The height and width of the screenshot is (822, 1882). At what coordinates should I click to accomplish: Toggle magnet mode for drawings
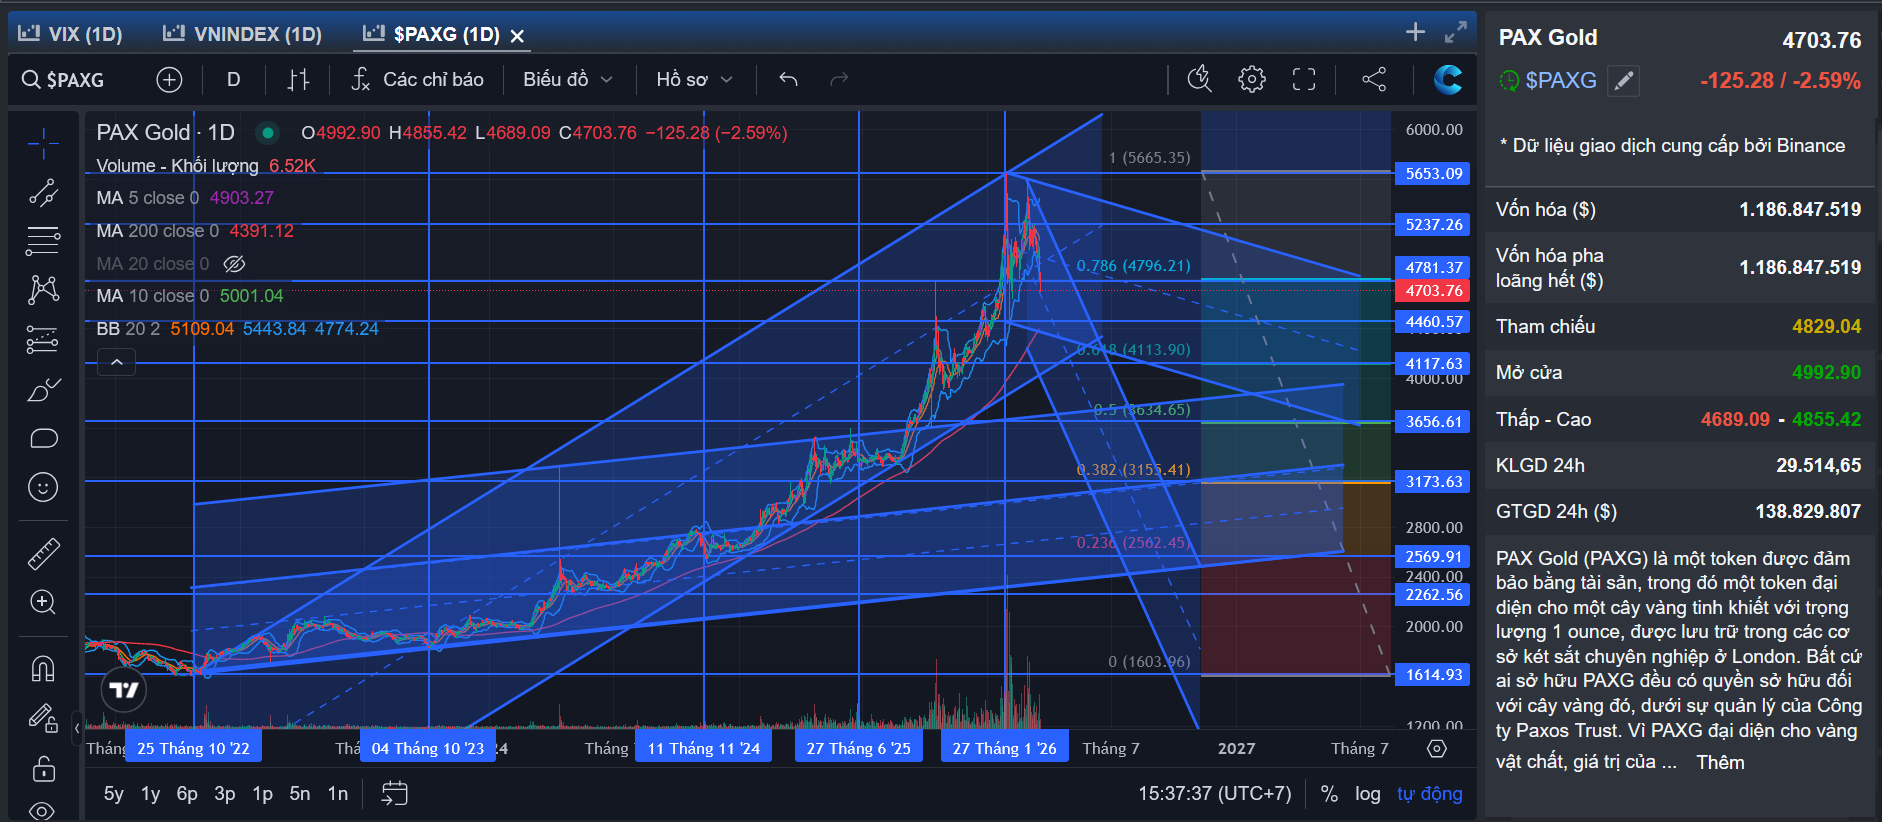pos(43,668)
